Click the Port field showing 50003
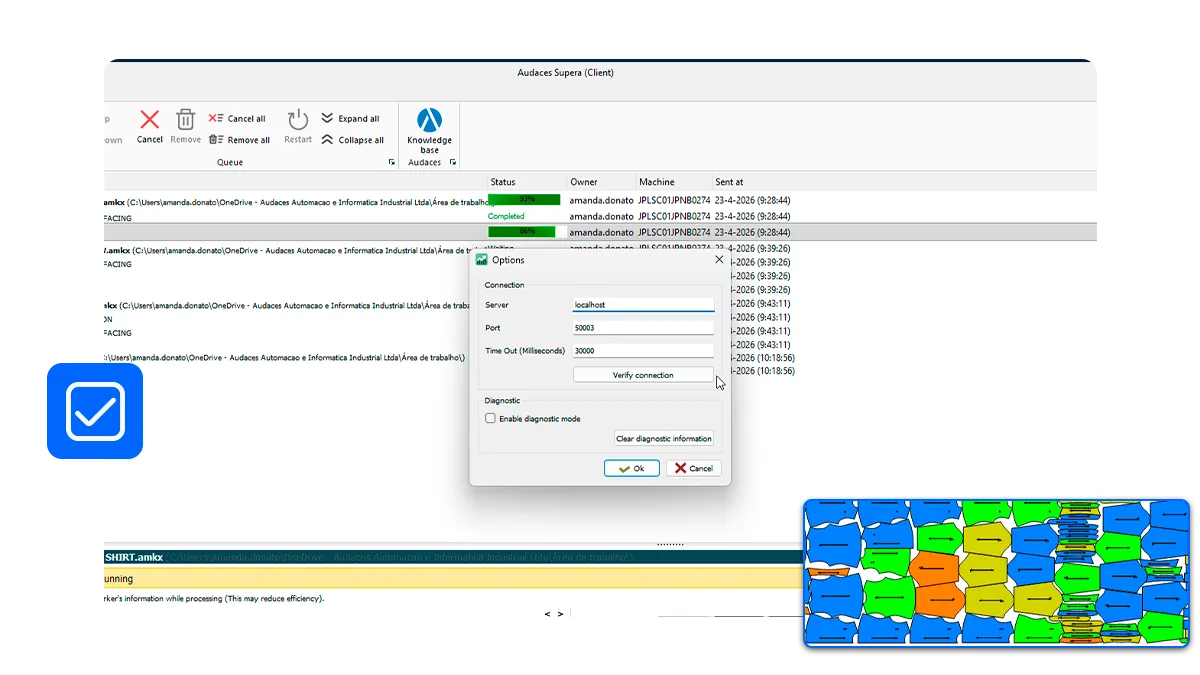The width and height of the screenshot is (1200, 675). pos(643,327)
